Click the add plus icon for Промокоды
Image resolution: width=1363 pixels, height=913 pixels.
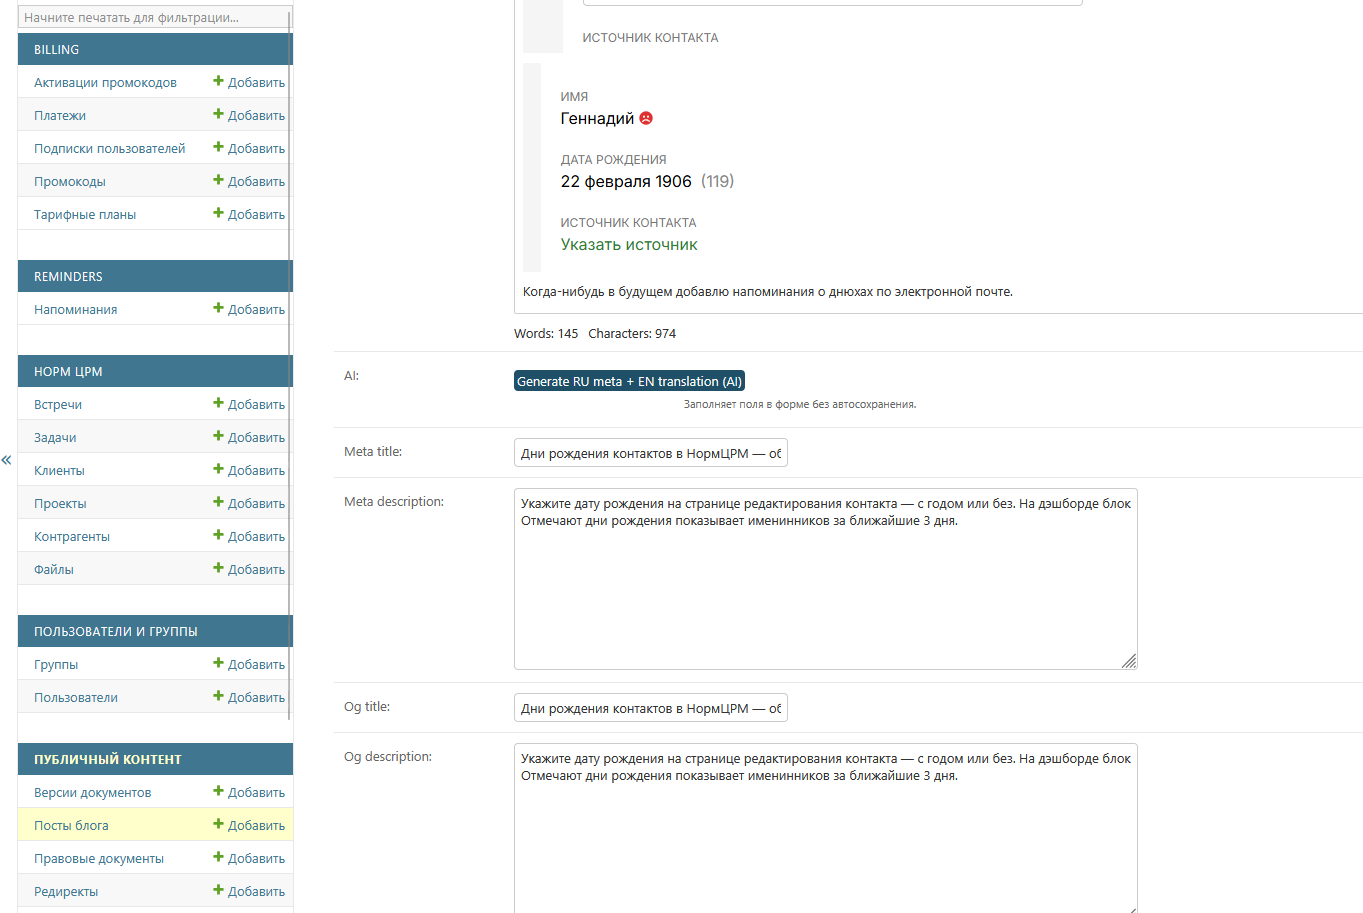tap(218, 181)
